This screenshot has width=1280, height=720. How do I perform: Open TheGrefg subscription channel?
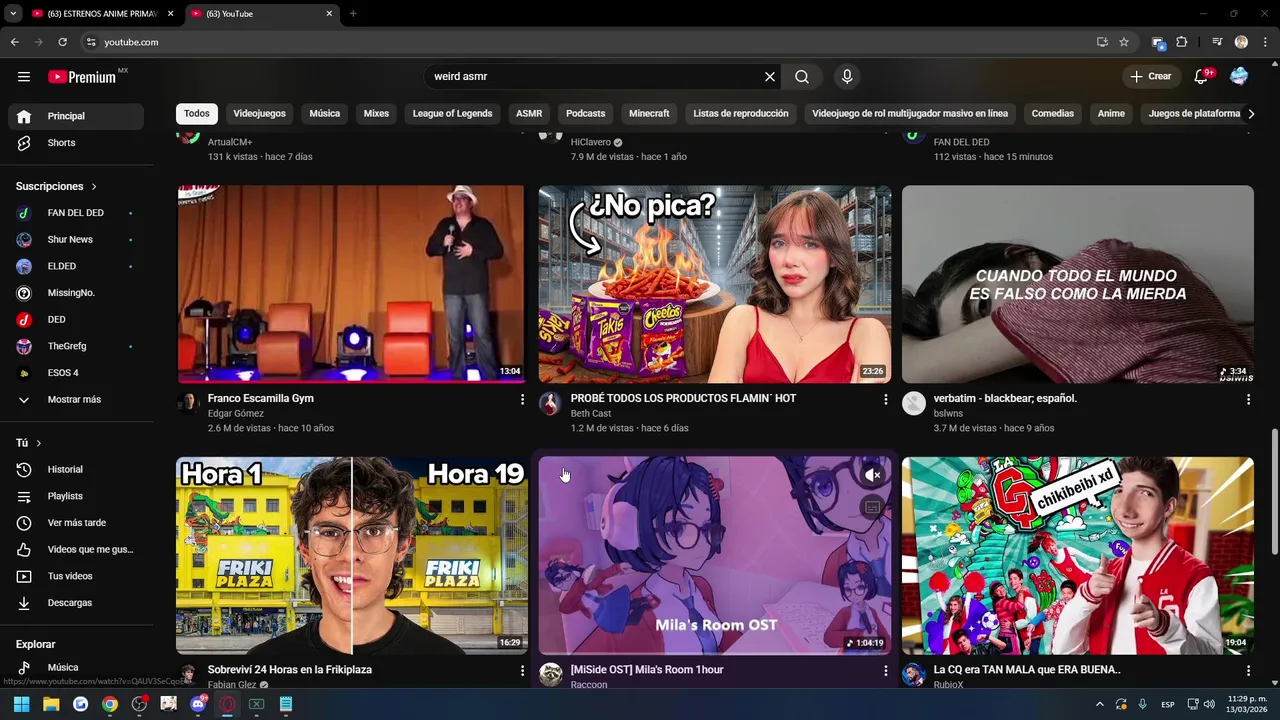[x=77, y=346]
